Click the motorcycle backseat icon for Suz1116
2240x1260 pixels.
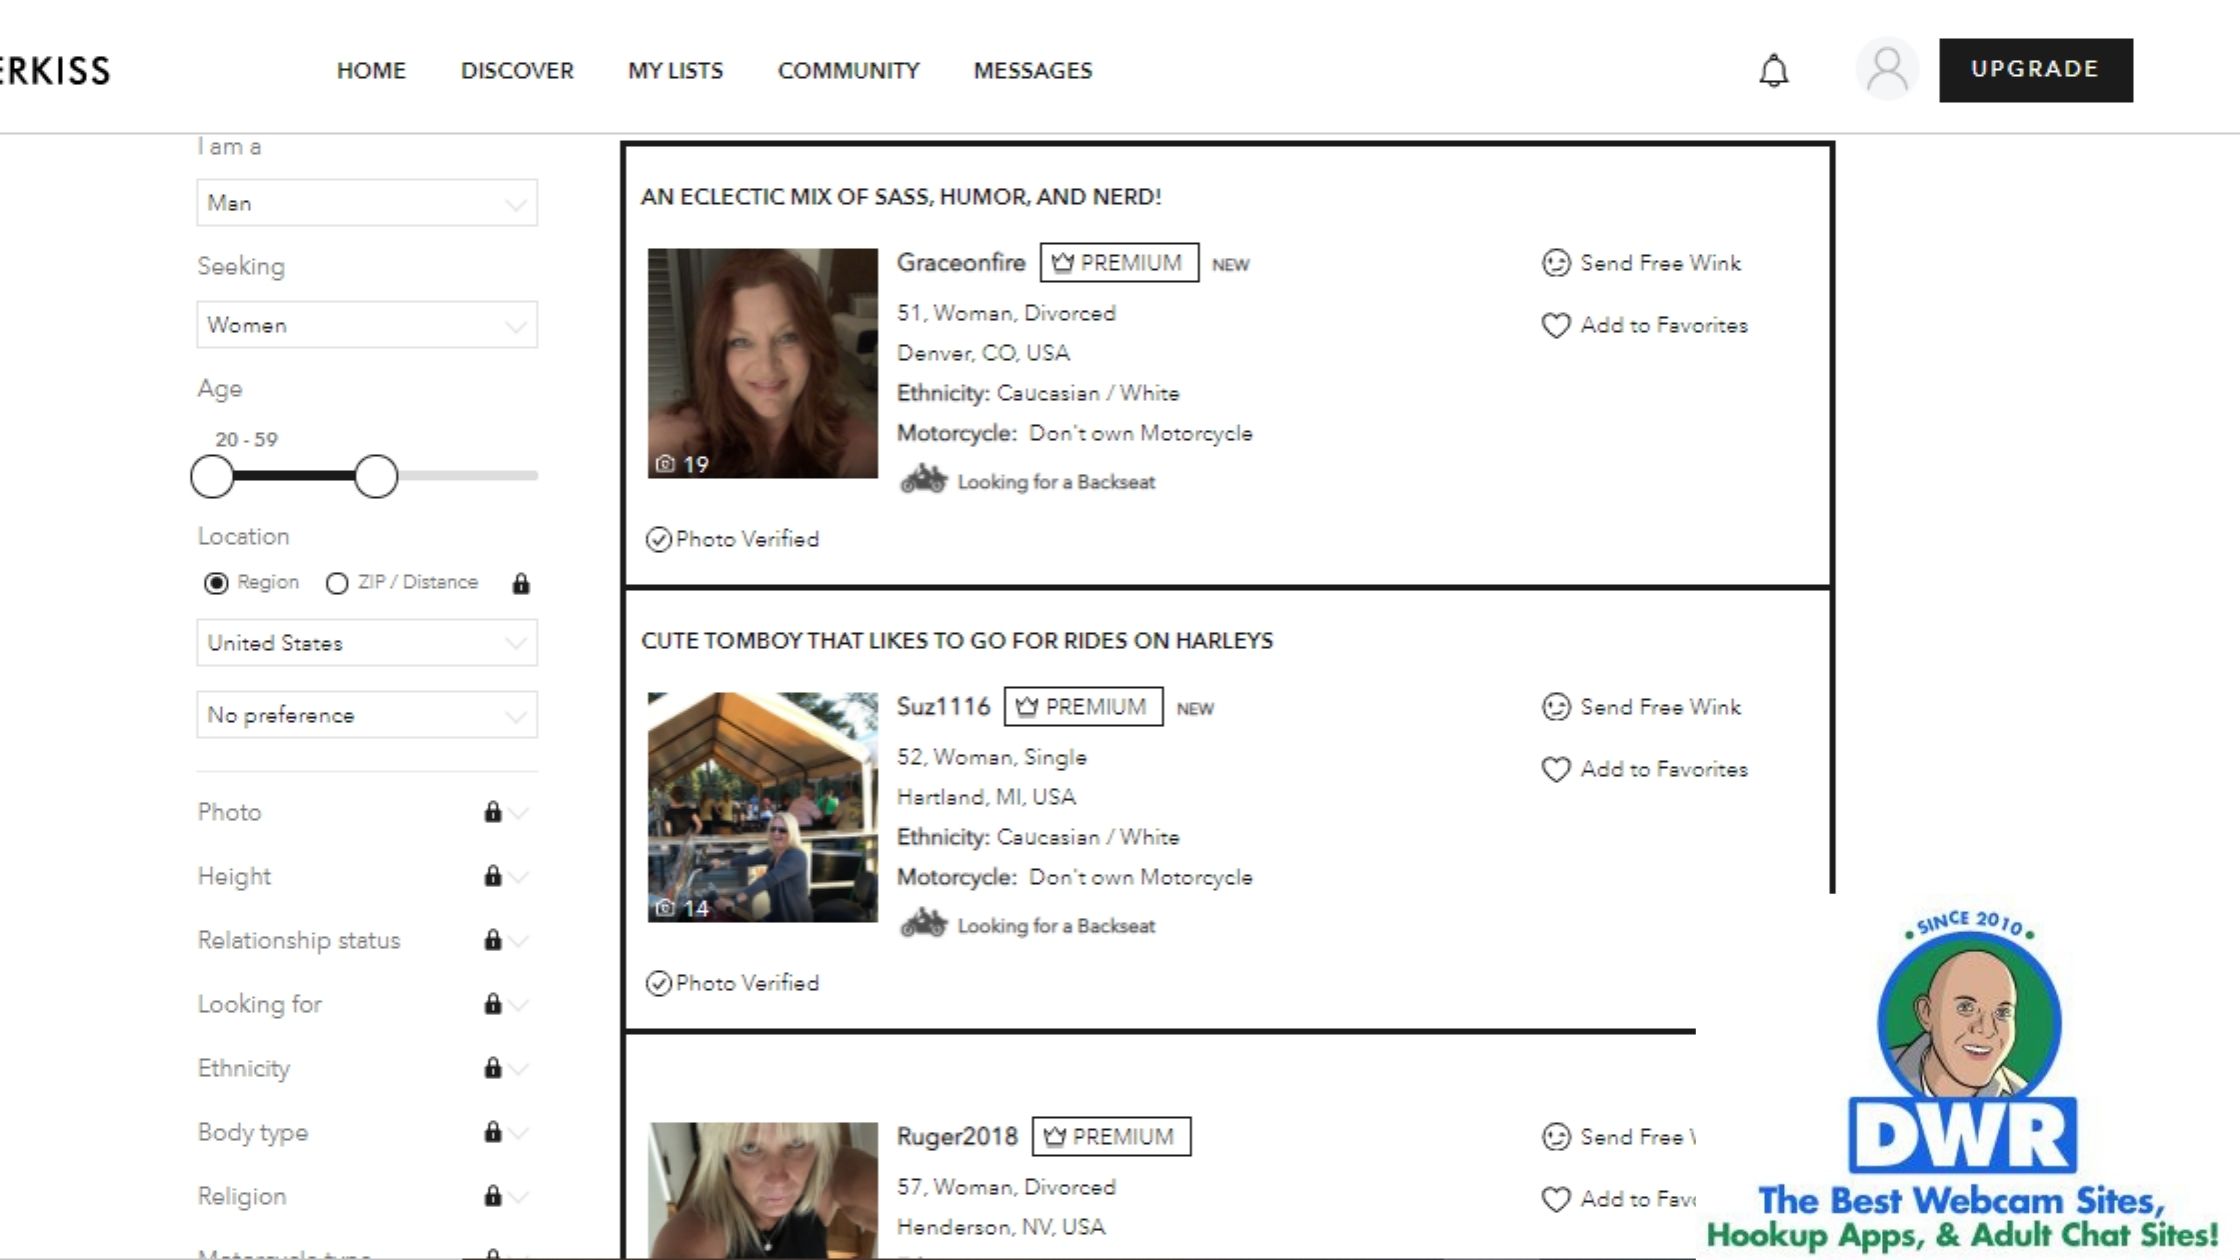920,923
